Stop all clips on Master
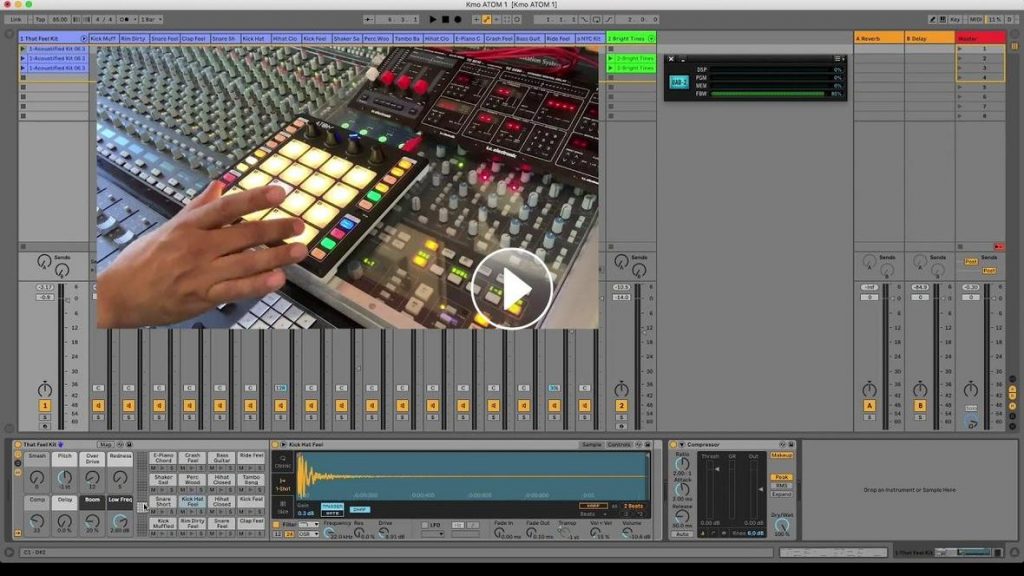1024x576 pixels. (x=960, y=247)
